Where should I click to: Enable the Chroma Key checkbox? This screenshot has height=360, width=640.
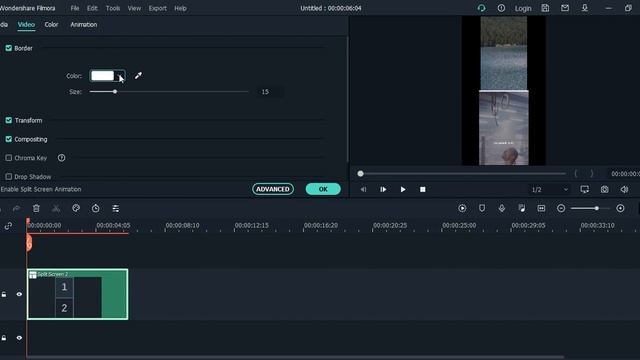[9, 158]
